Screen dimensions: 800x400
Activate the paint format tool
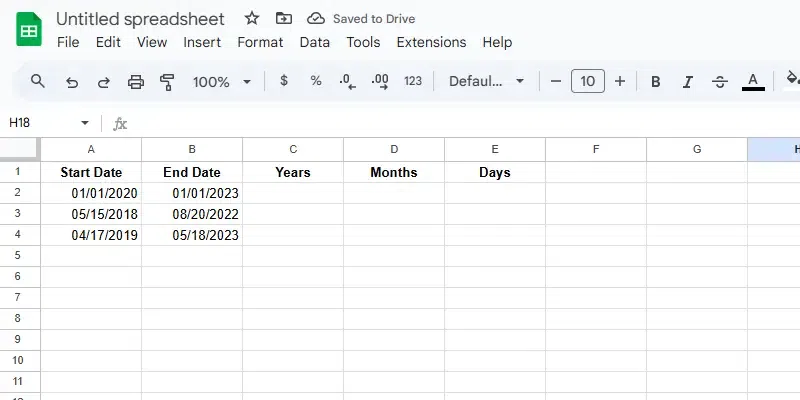click(x=167, y=82)
